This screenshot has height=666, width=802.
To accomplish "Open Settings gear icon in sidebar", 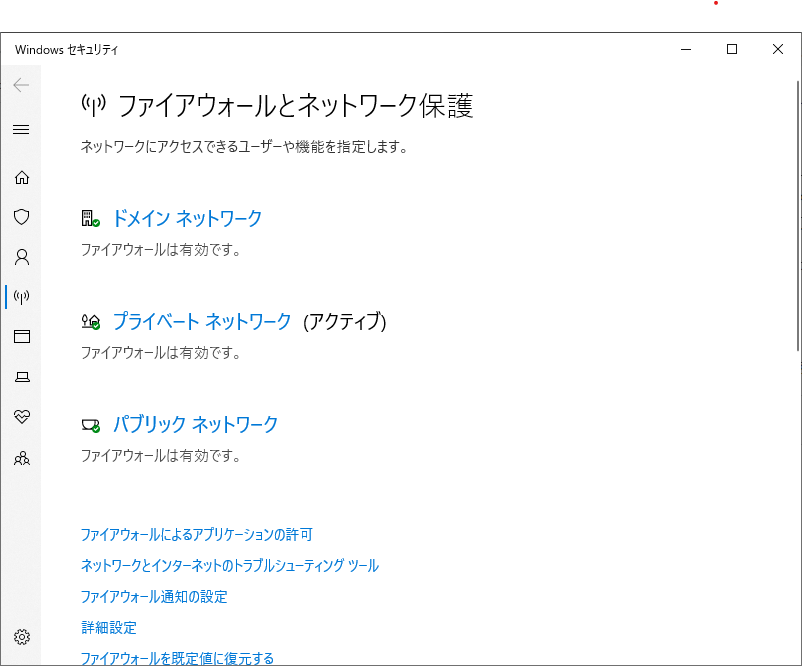I will click(x=22, y=637).
